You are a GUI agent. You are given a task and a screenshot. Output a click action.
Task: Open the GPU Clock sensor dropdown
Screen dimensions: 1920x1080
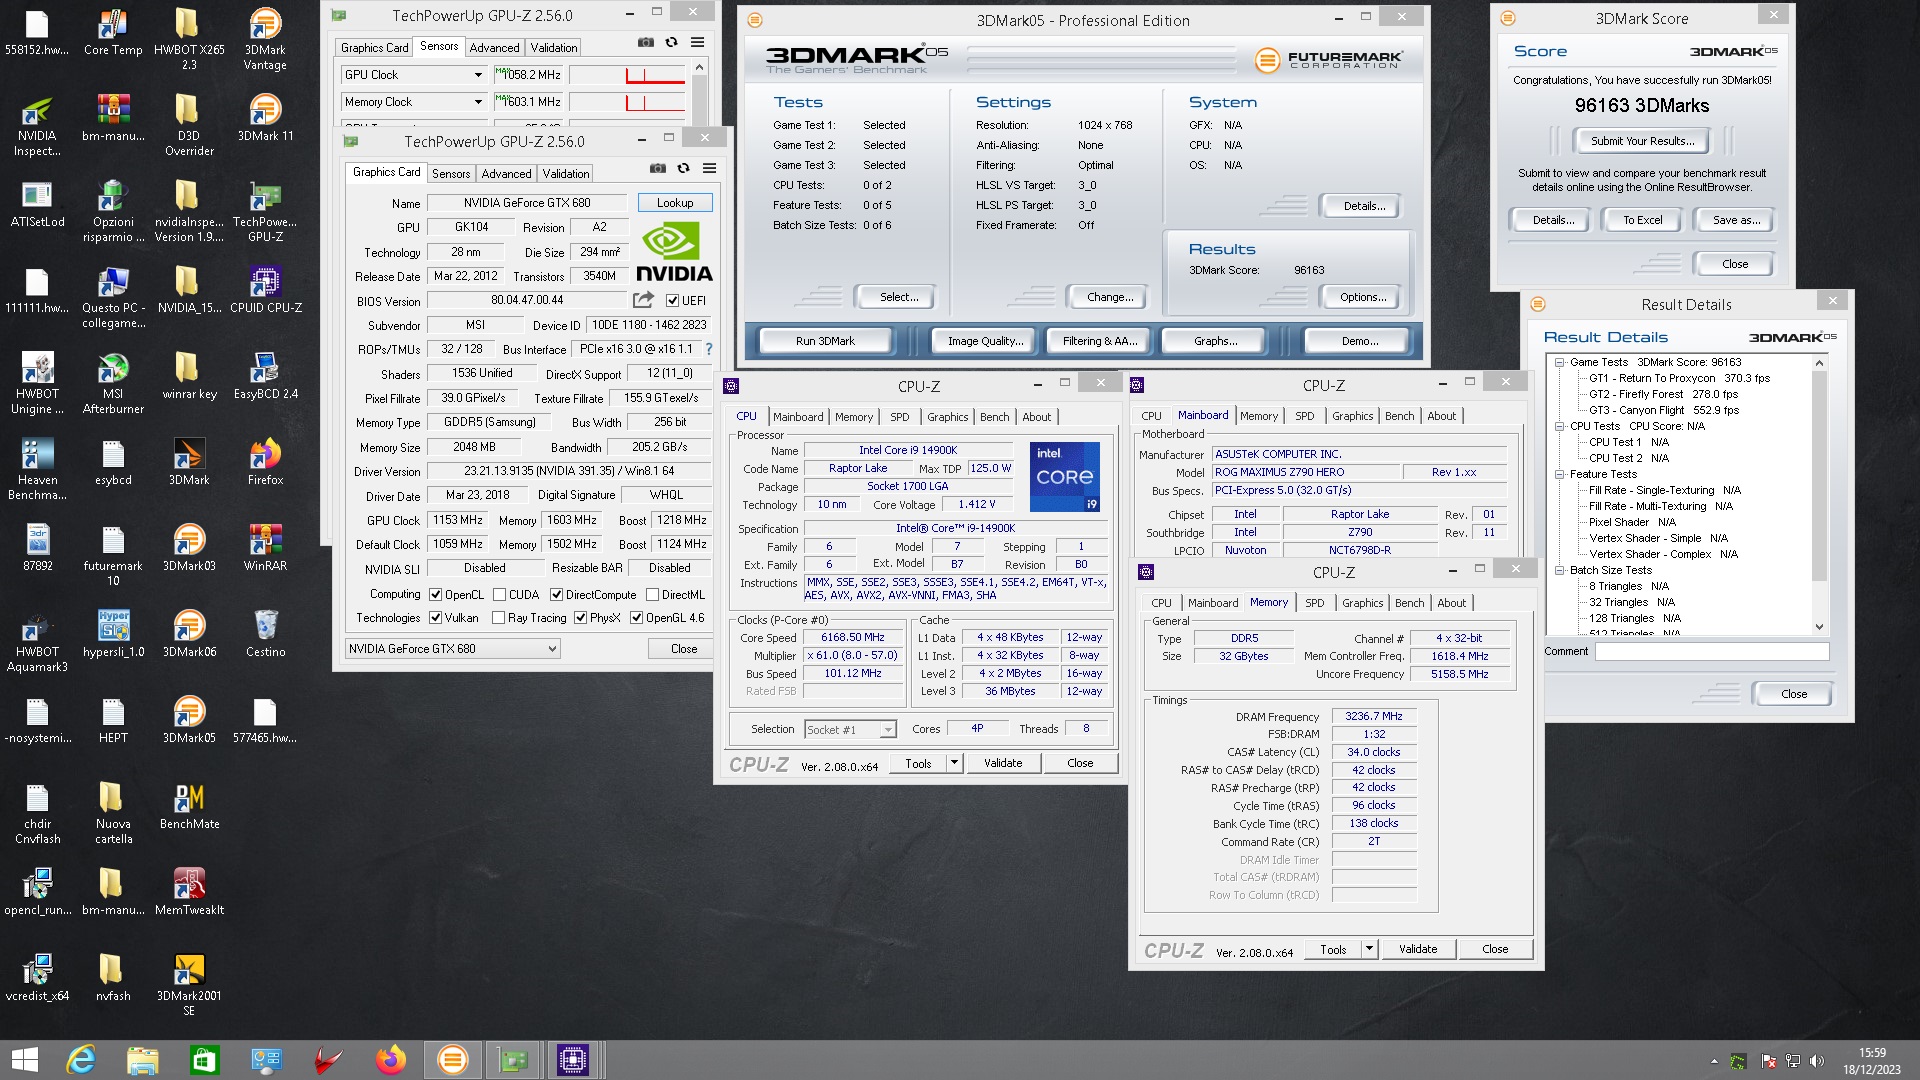click(x=414, y=75)
